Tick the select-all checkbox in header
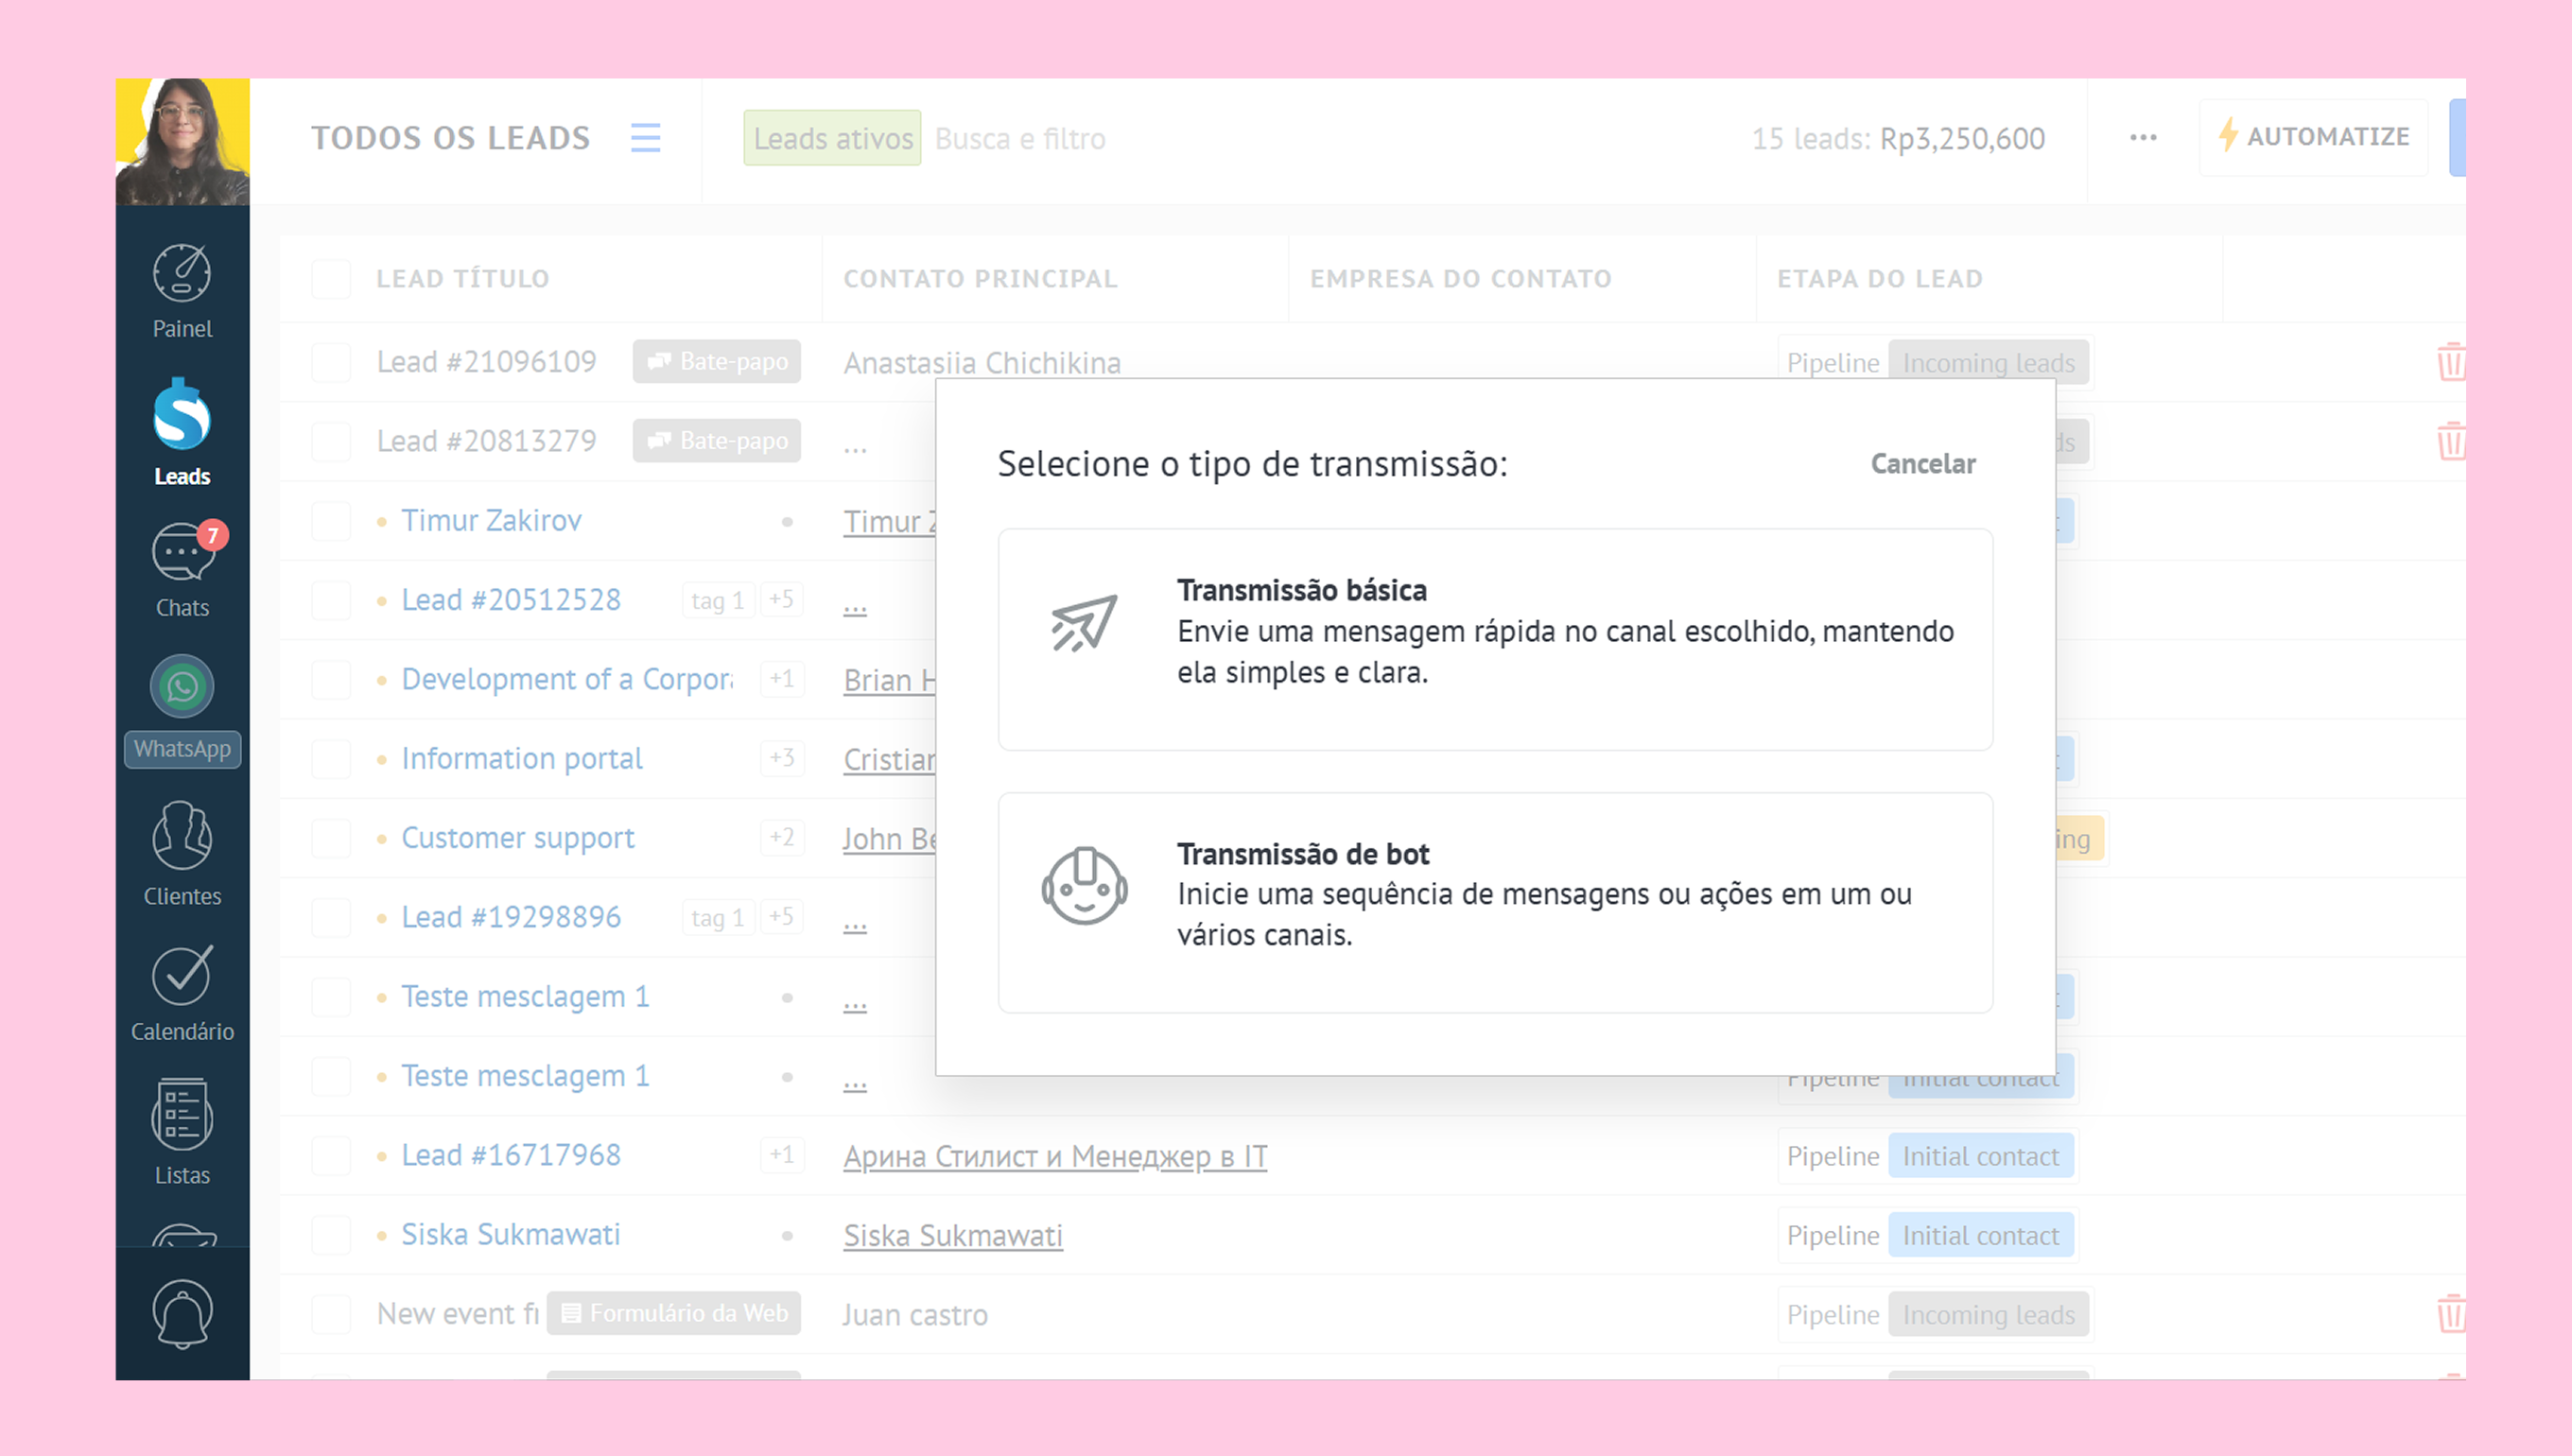The image size is (2572, 1456). click(331, 279)
